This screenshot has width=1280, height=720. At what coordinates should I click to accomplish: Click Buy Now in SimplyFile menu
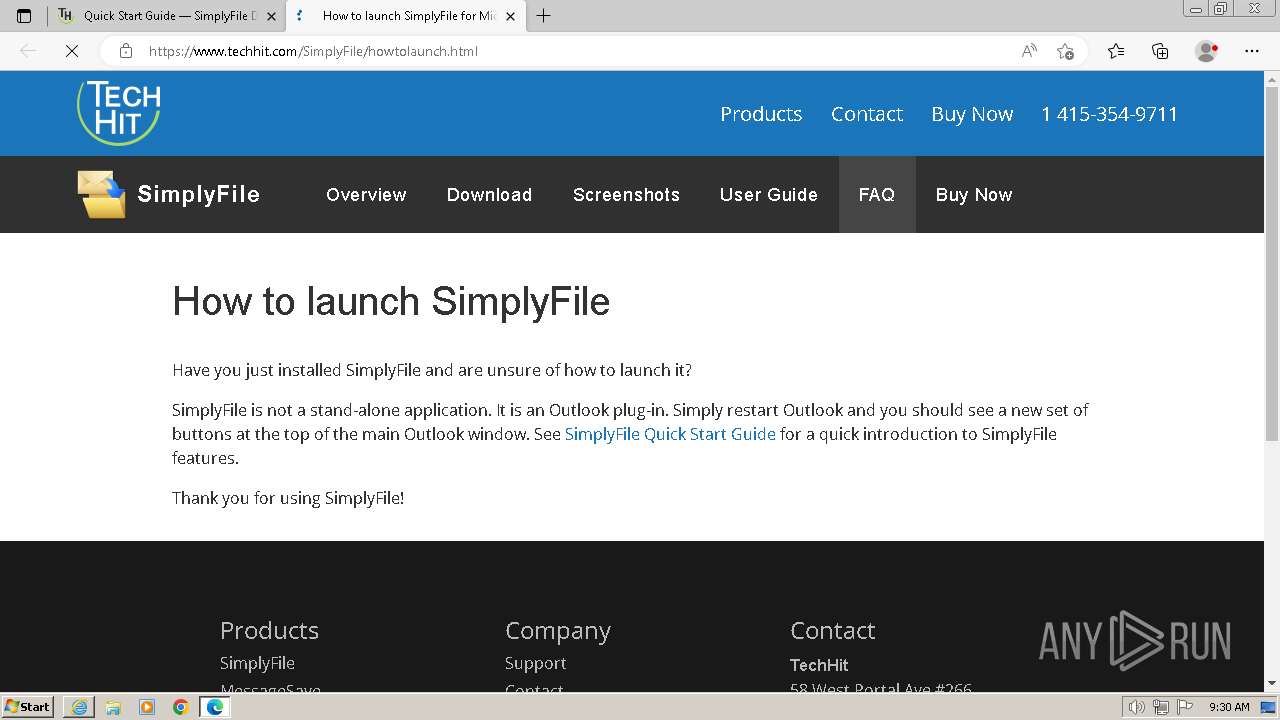coord(974,195)
